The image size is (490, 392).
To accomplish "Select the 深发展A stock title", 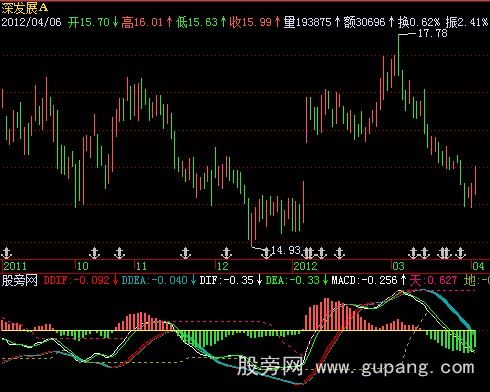I will (25, 8).
